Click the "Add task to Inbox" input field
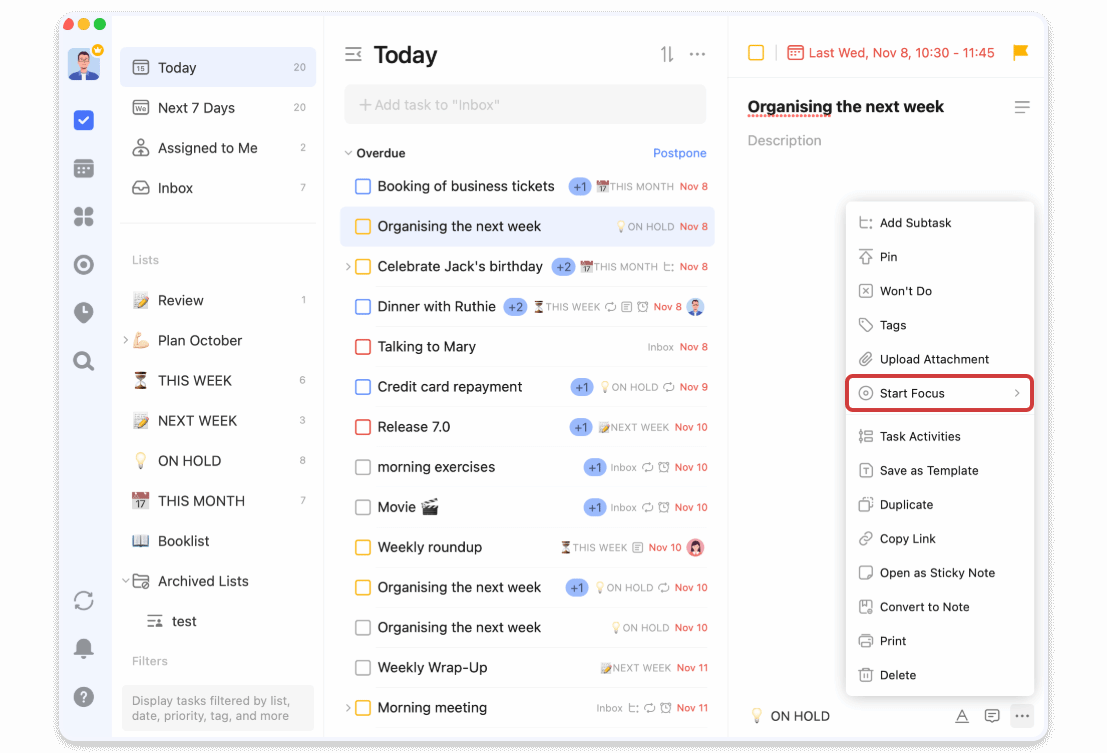This screenshot has width=1107, height=753. pos(525,104)
